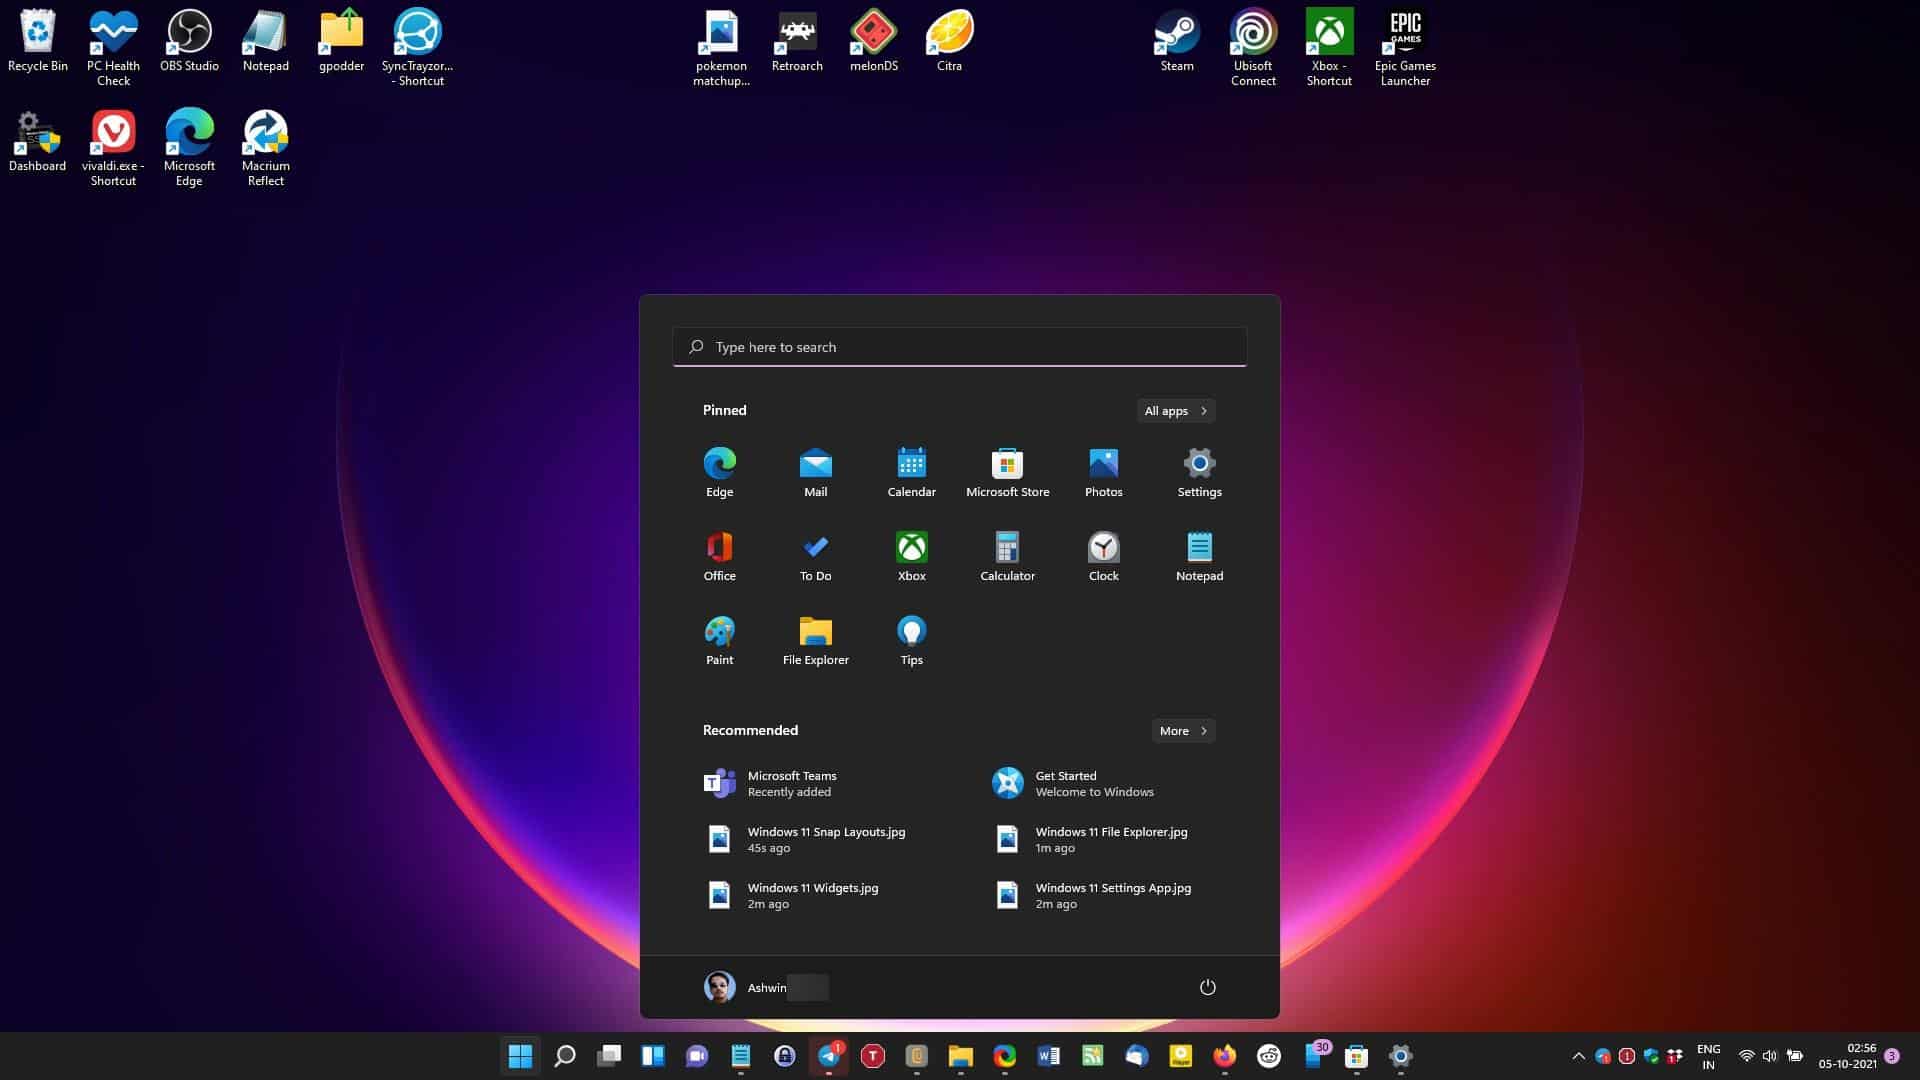
Task: Open Task View from the taskbar
Action: 609,1056
